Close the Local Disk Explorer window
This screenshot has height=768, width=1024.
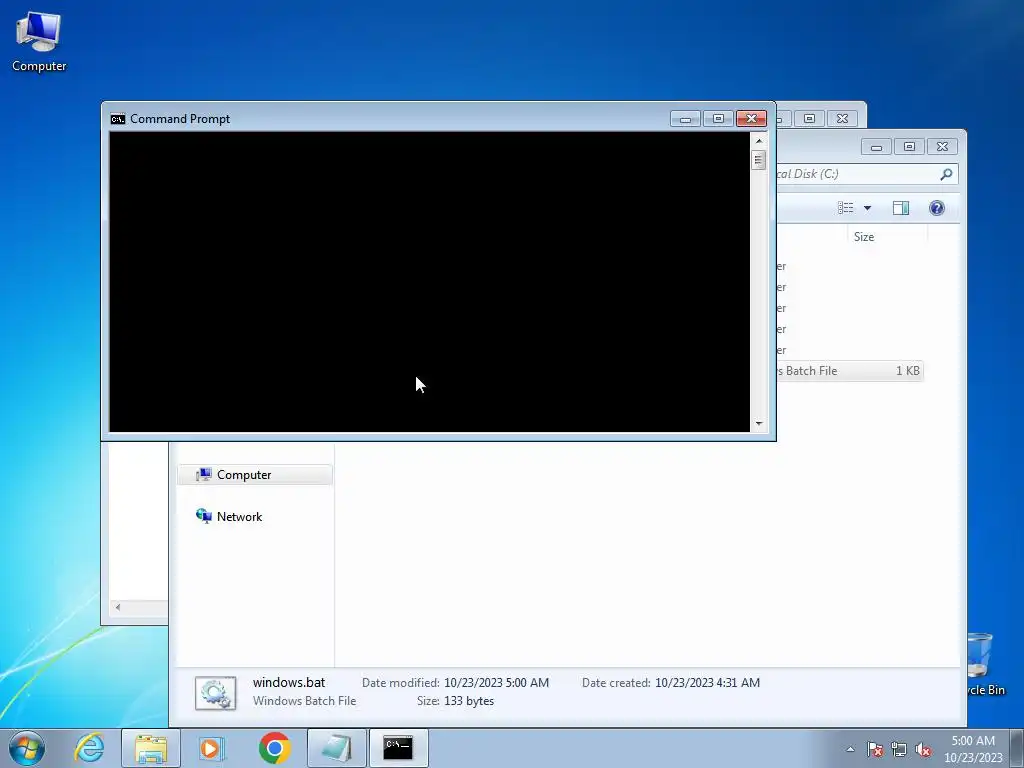942,147
